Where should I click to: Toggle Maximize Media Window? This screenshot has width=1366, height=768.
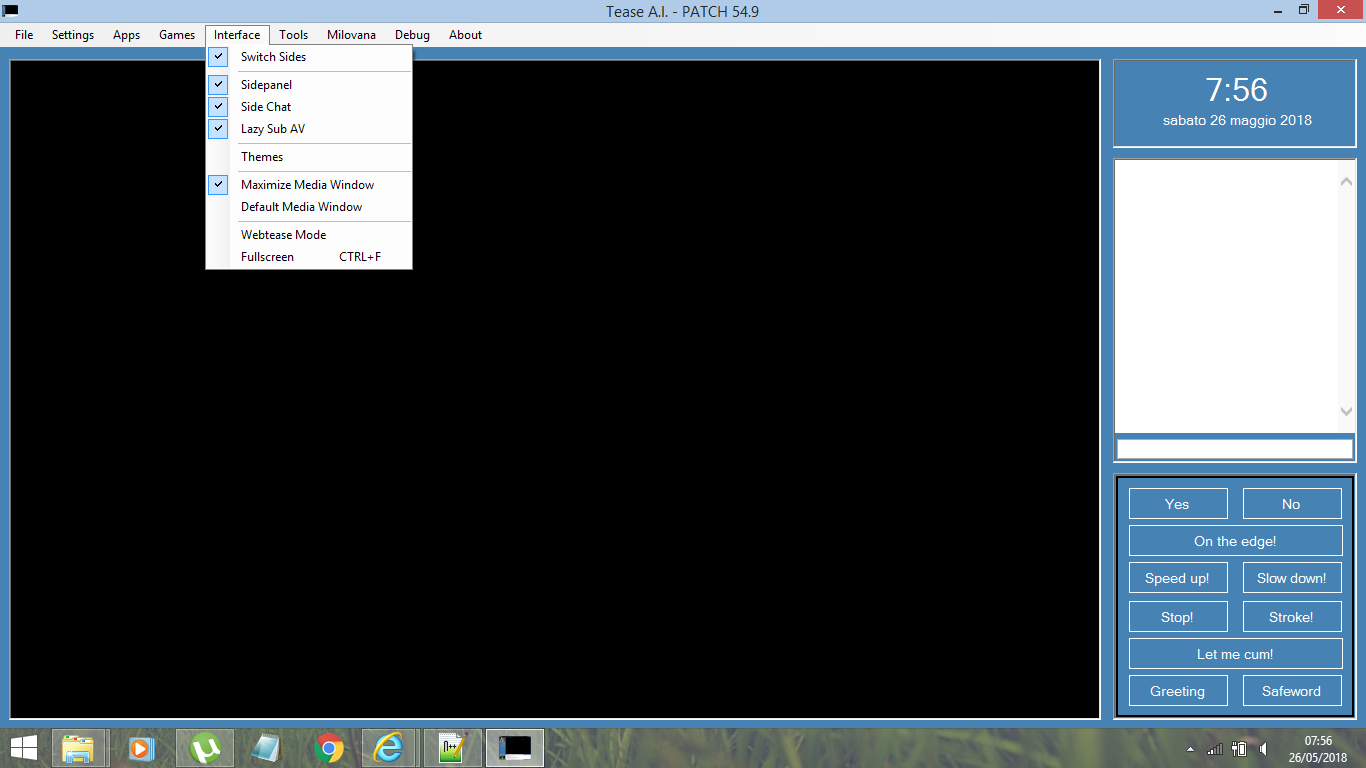(x=309, y=185)
